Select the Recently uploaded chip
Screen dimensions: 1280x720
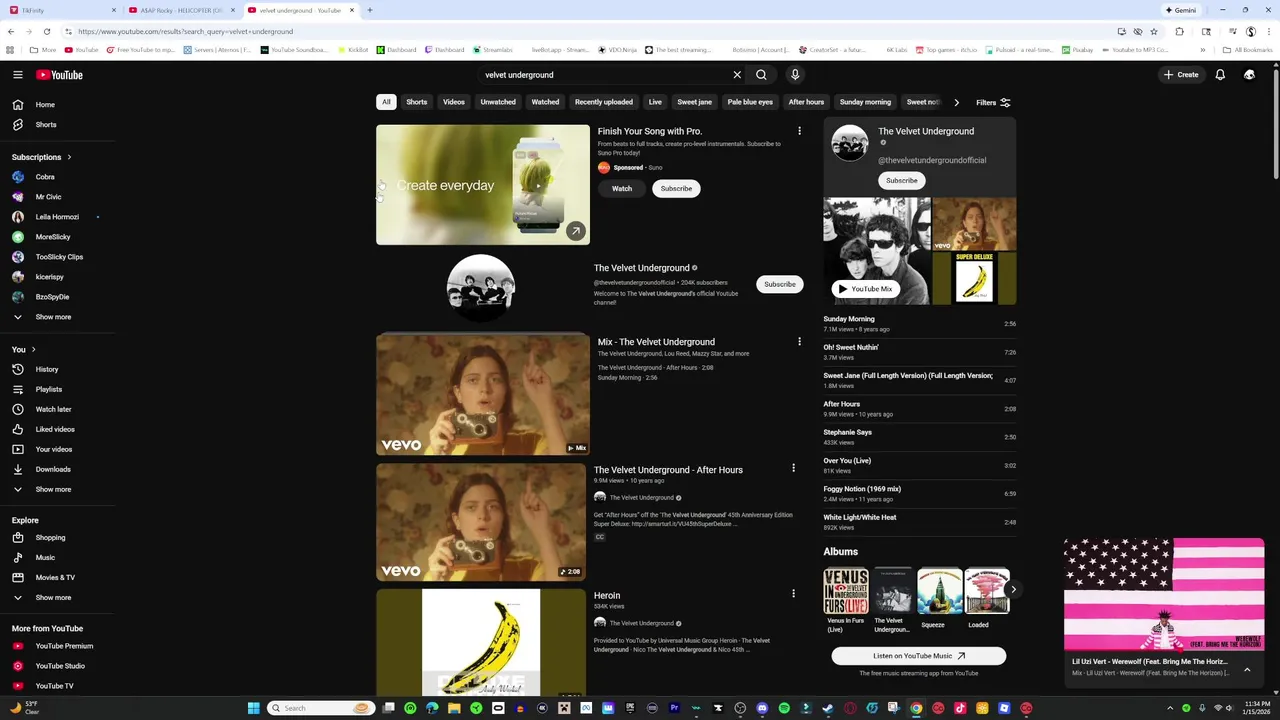pyautogui.click(x=604, y=102)
